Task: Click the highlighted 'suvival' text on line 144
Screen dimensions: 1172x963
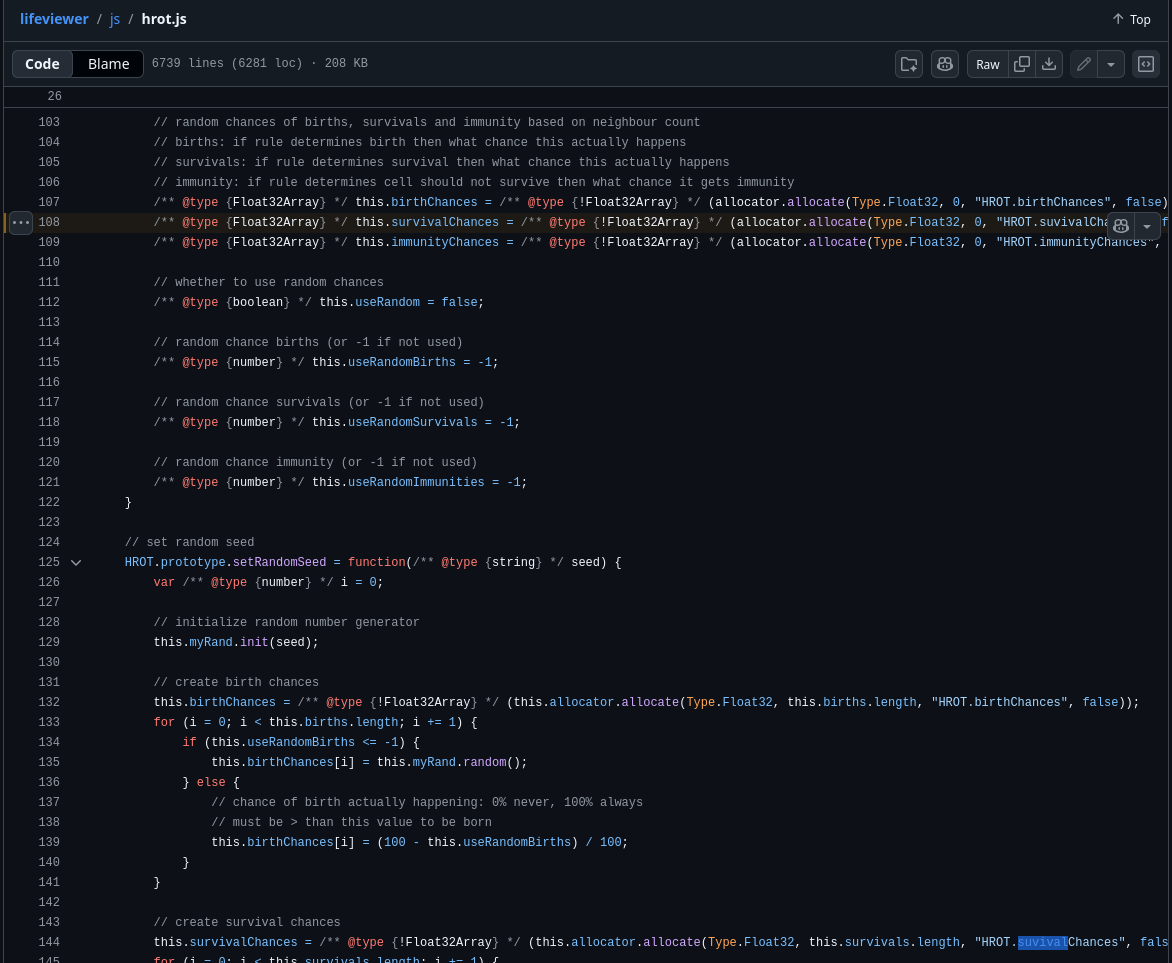Action: tap(1043, 943)
